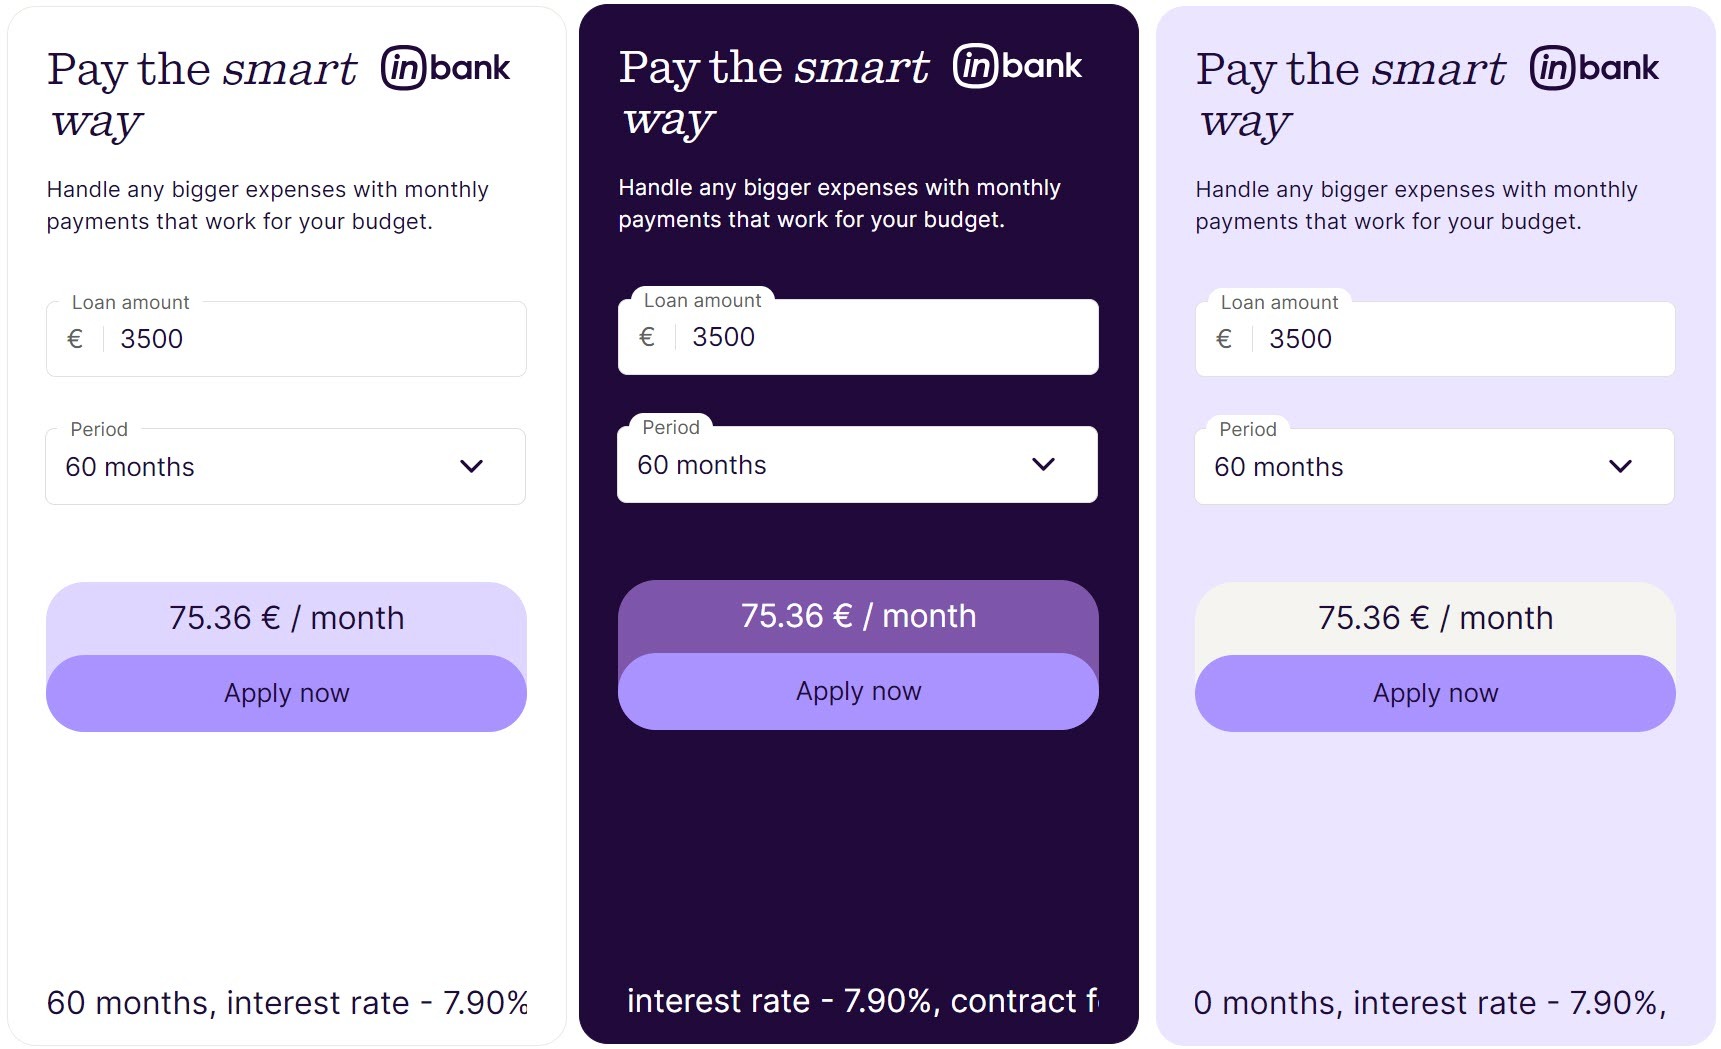Focus Loan amount field in dark card

click(882, 337)
